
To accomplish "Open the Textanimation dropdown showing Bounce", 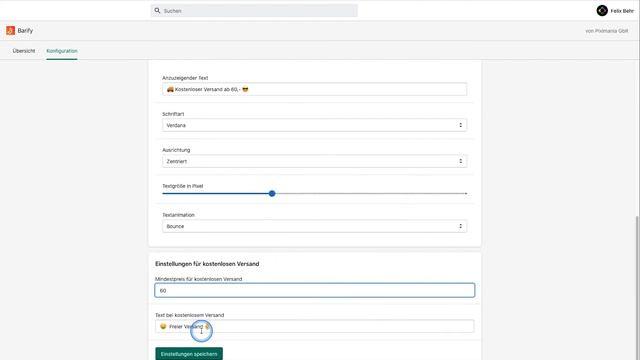I will pyautogui.click(x=314, y=226).
